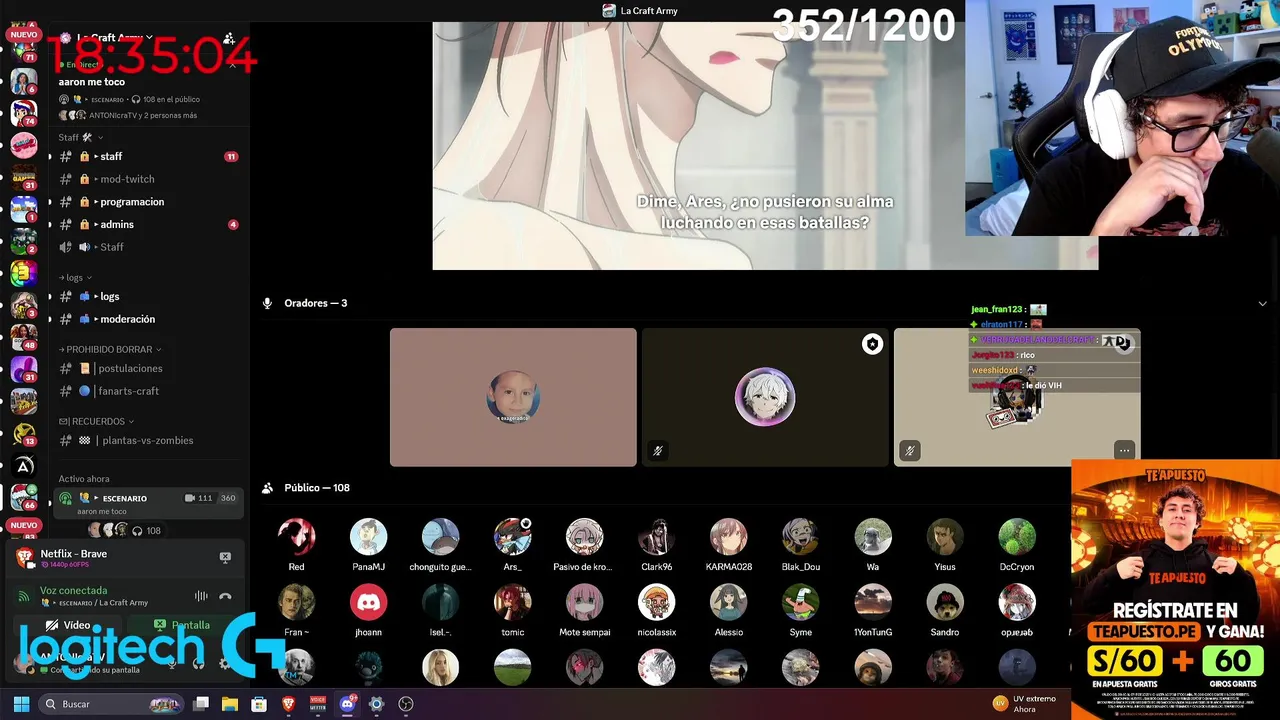Open OBS Studio from taskbar

tap(406, 704)
